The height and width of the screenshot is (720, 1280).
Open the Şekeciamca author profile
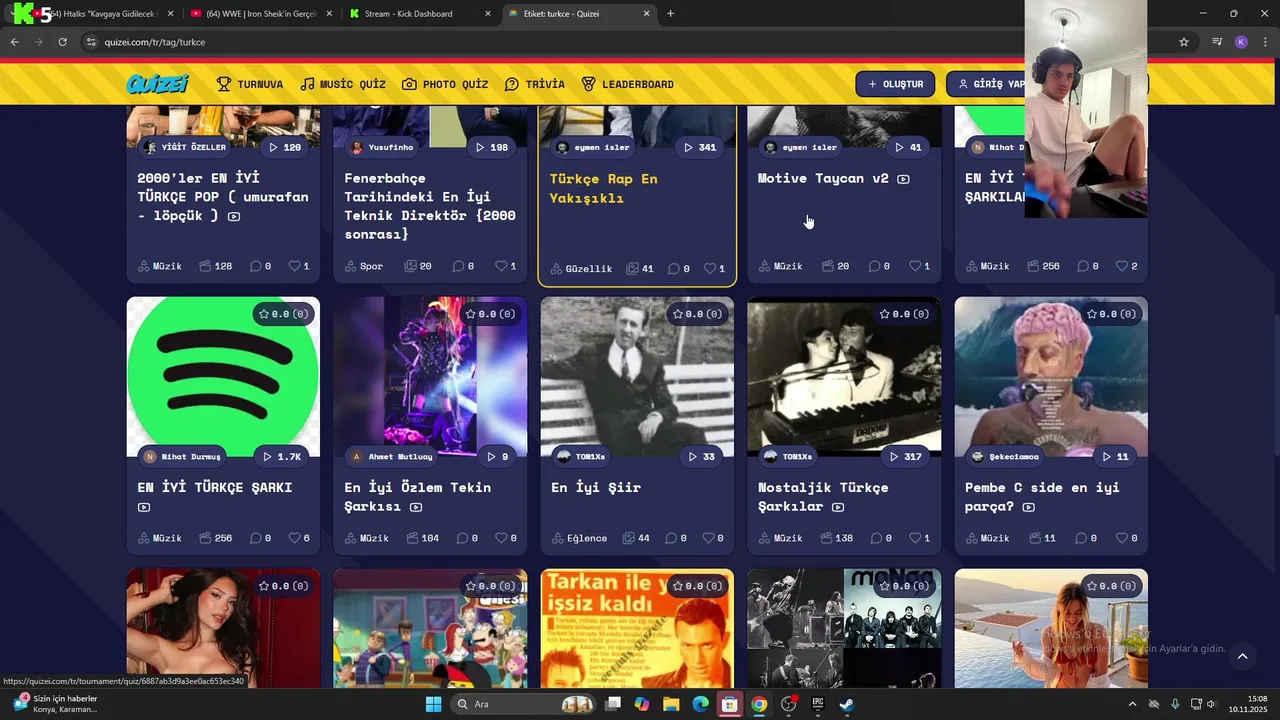(x=1005, y=456)
